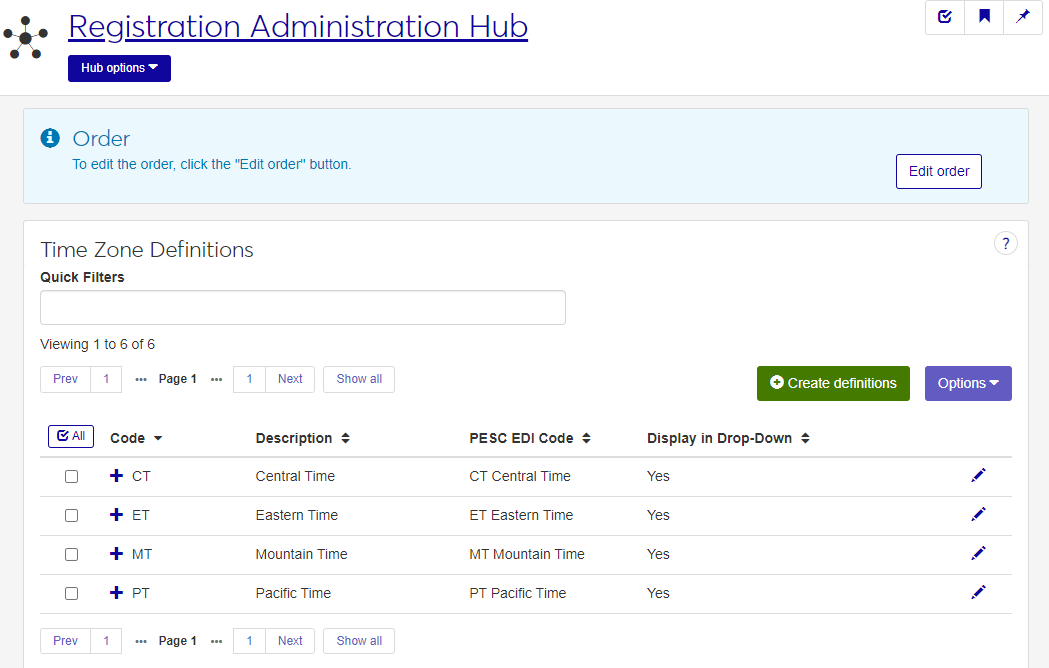The image size is (1049, 668).
Task: Toggle the select All checkbox button
Action: click(x=71, y=437)
